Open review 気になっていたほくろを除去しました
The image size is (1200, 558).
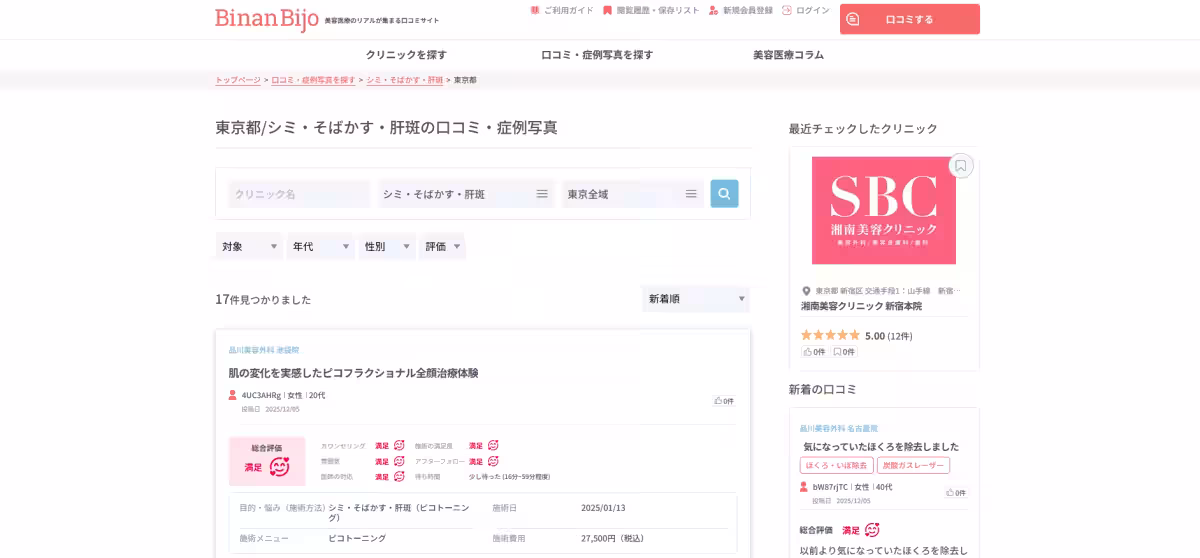881,447
